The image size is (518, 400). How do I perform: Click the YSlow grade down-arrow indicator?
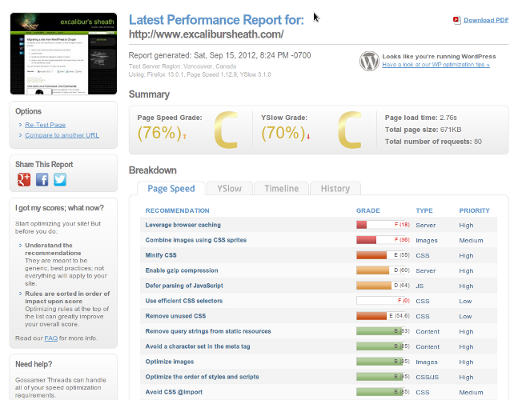point(308,136)
